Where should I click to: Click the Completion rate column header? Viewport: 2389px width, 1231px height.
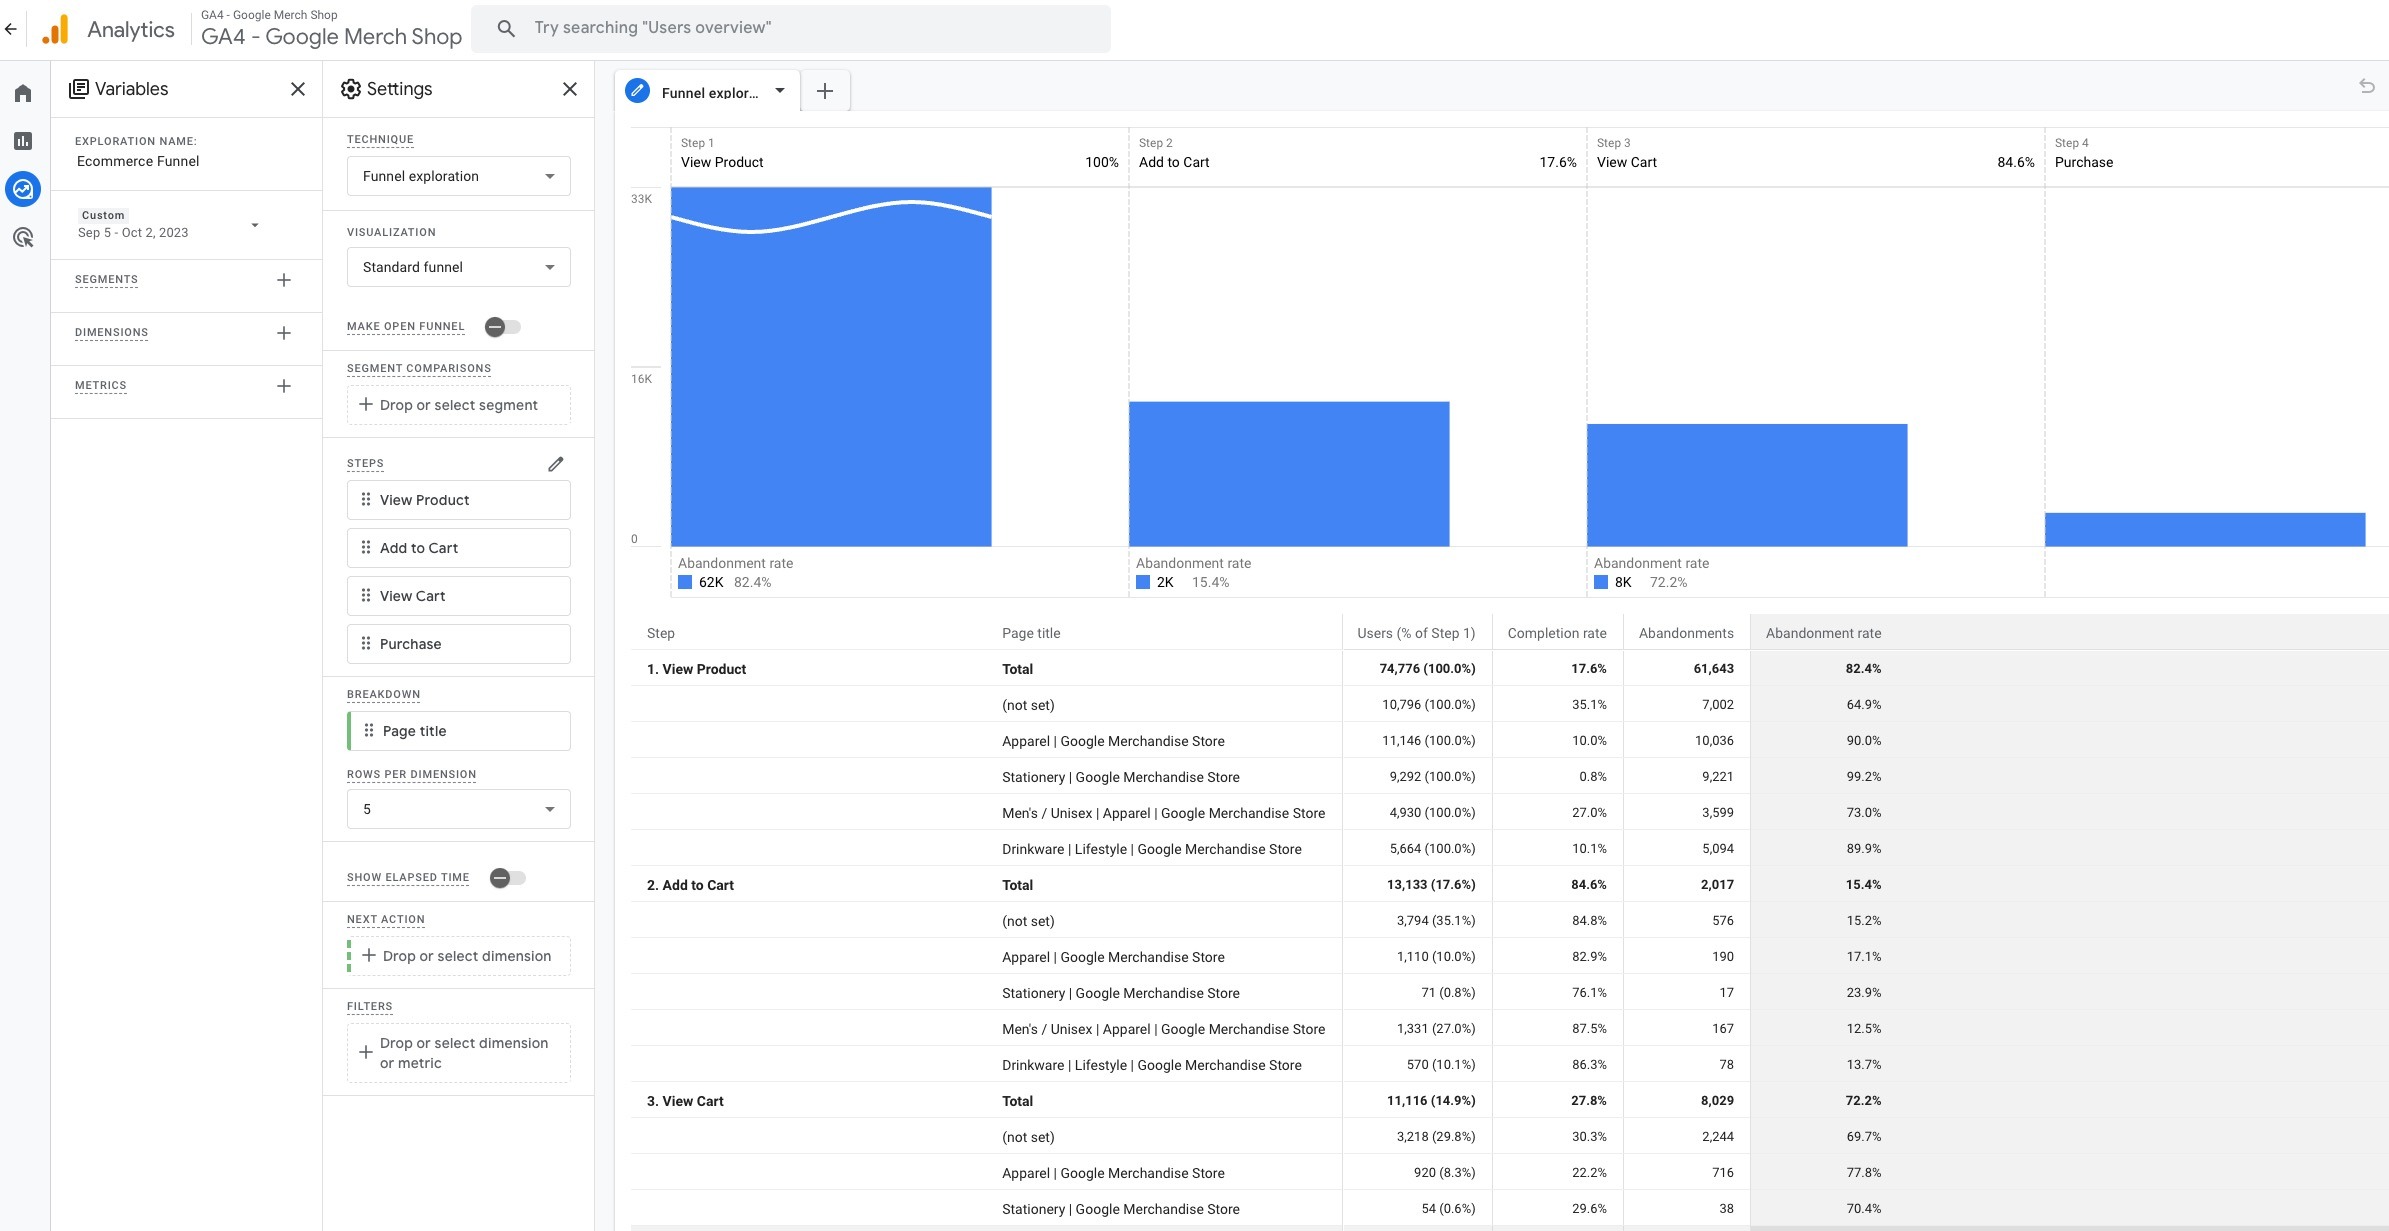coord(1557,633)
